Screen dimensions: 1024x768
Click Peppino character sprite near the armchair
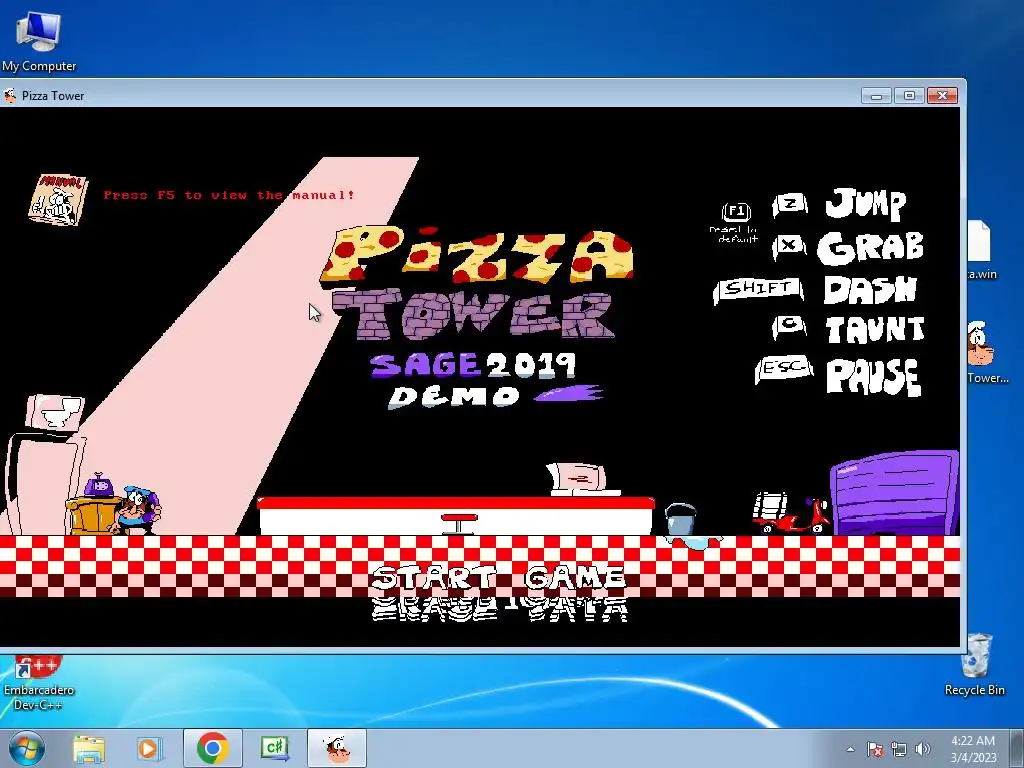point(137,509)
